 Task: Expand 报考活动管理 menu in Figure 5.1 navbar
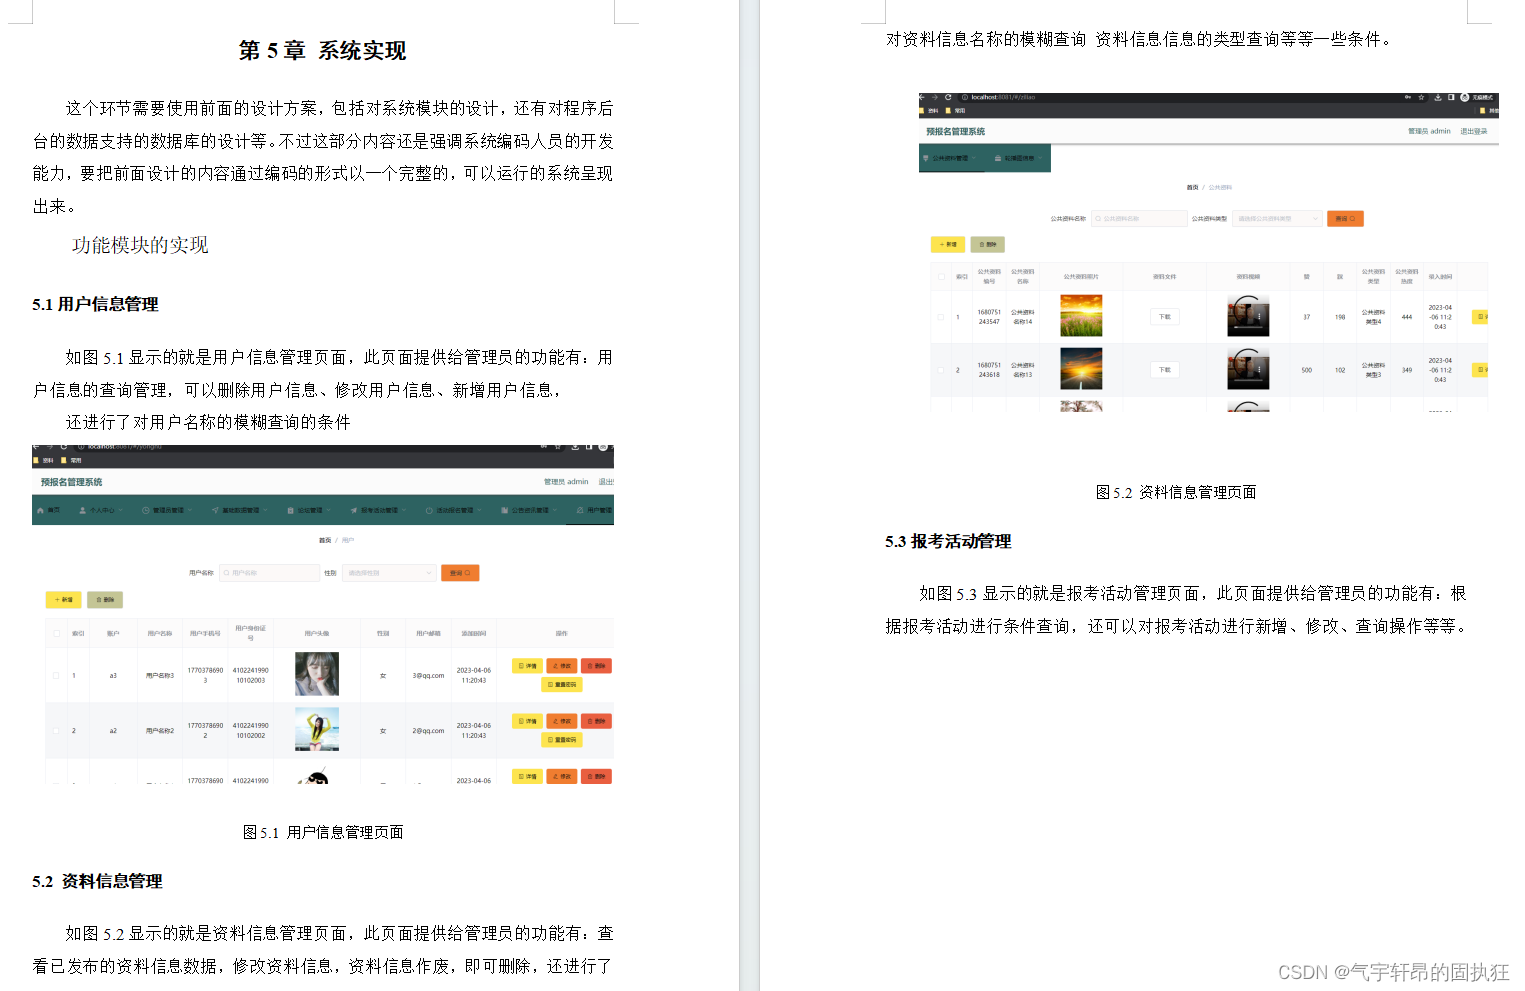point(378,510)
